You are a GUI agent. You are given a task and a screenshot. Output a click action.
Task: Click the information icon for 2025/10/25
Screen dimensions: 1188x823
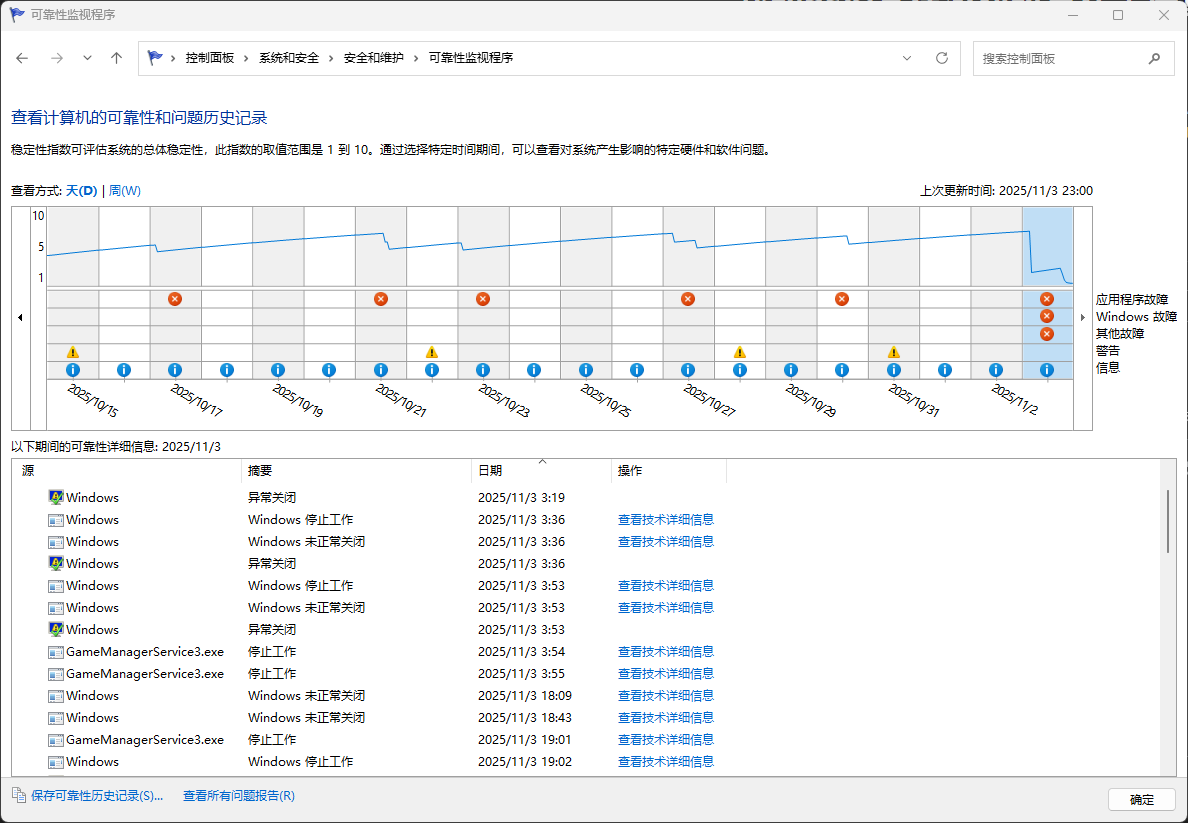(586, 370)
